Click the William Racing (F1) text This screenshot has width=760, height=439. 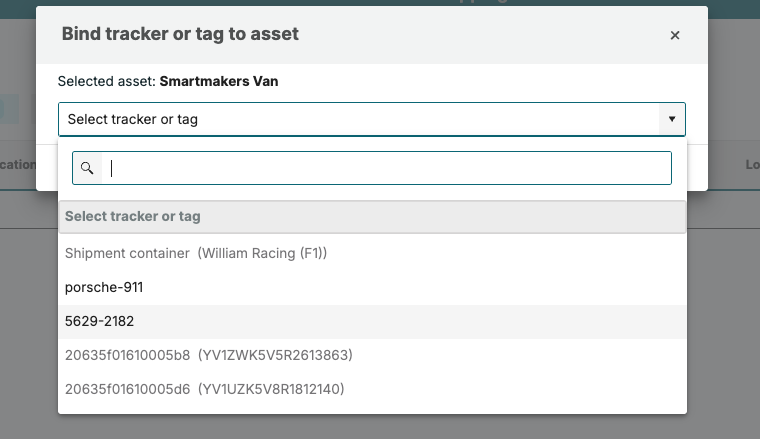click(262, 253)
